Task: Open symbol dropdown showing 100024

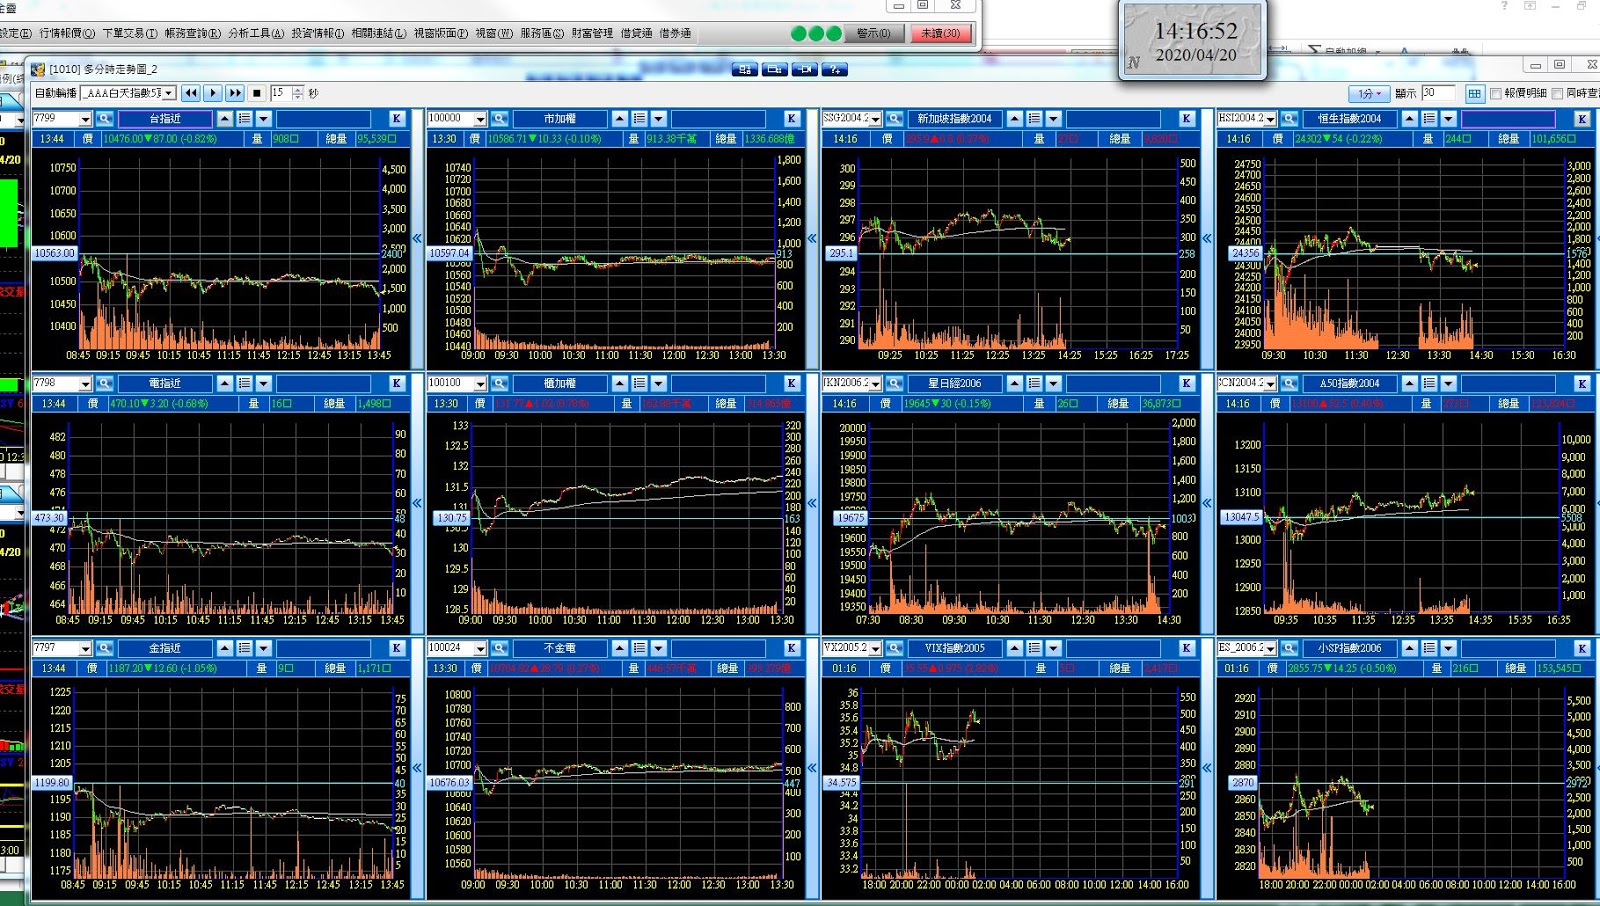Action: (480, 649)
